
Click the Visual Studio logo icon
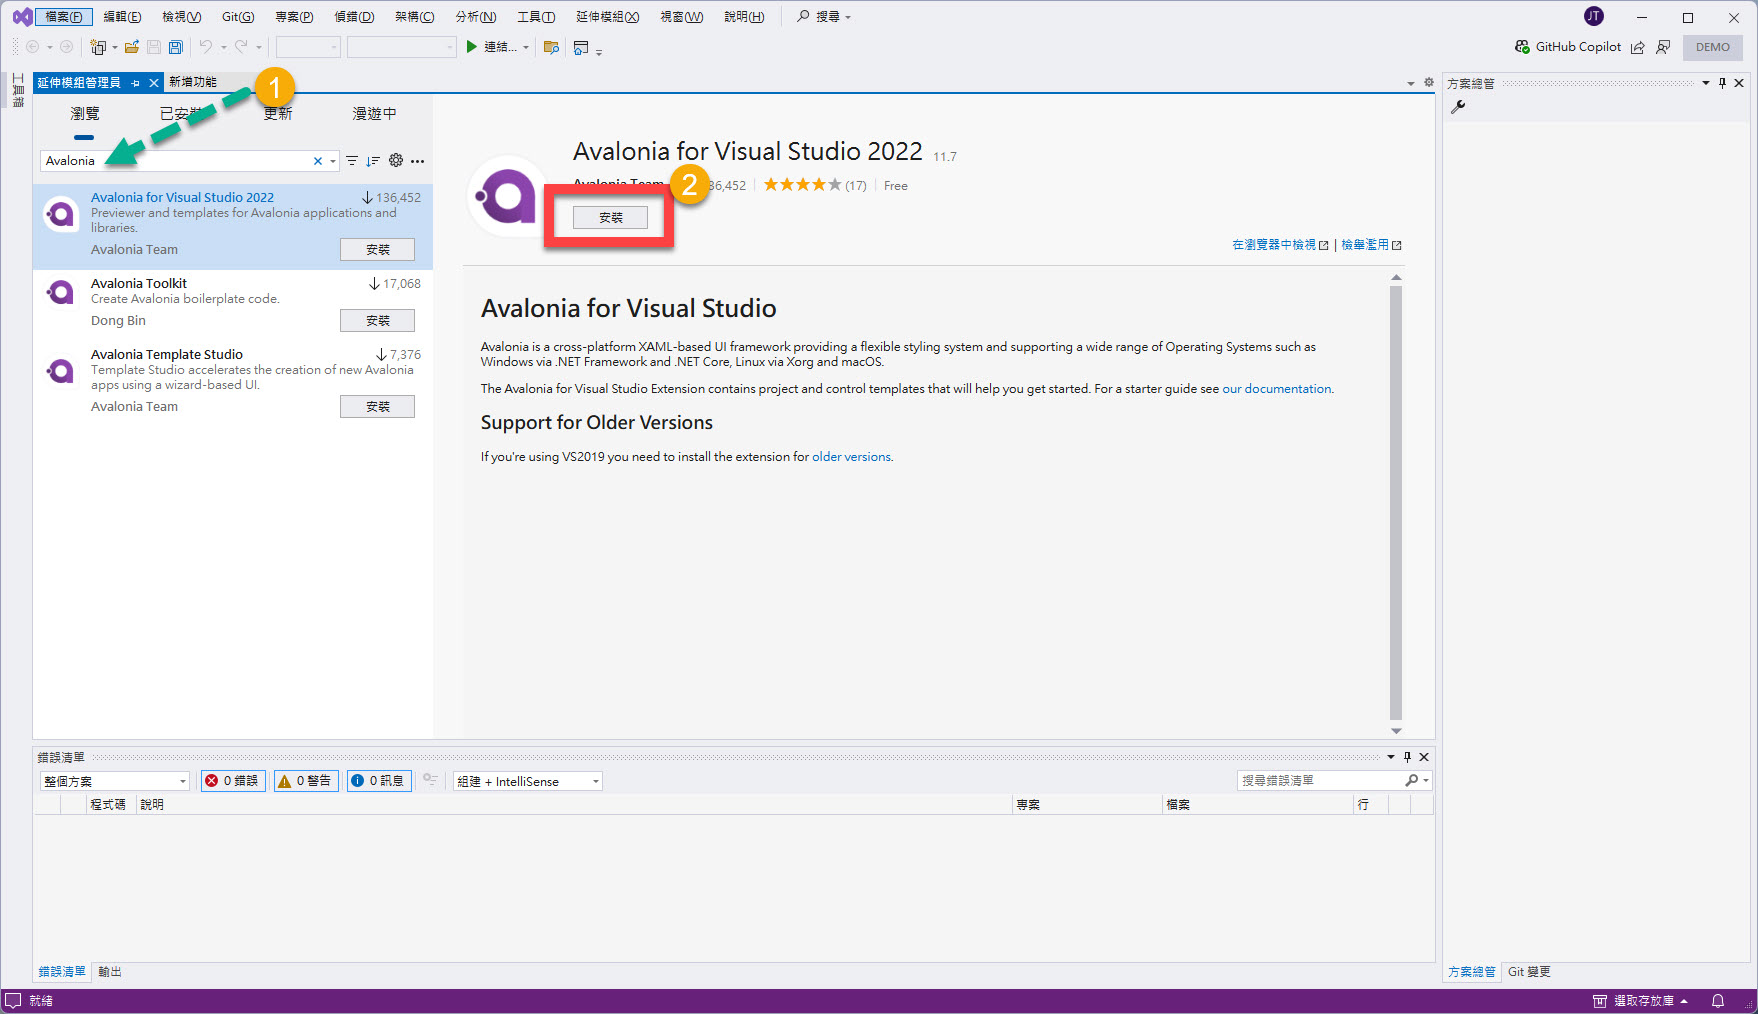pos(21,17)
